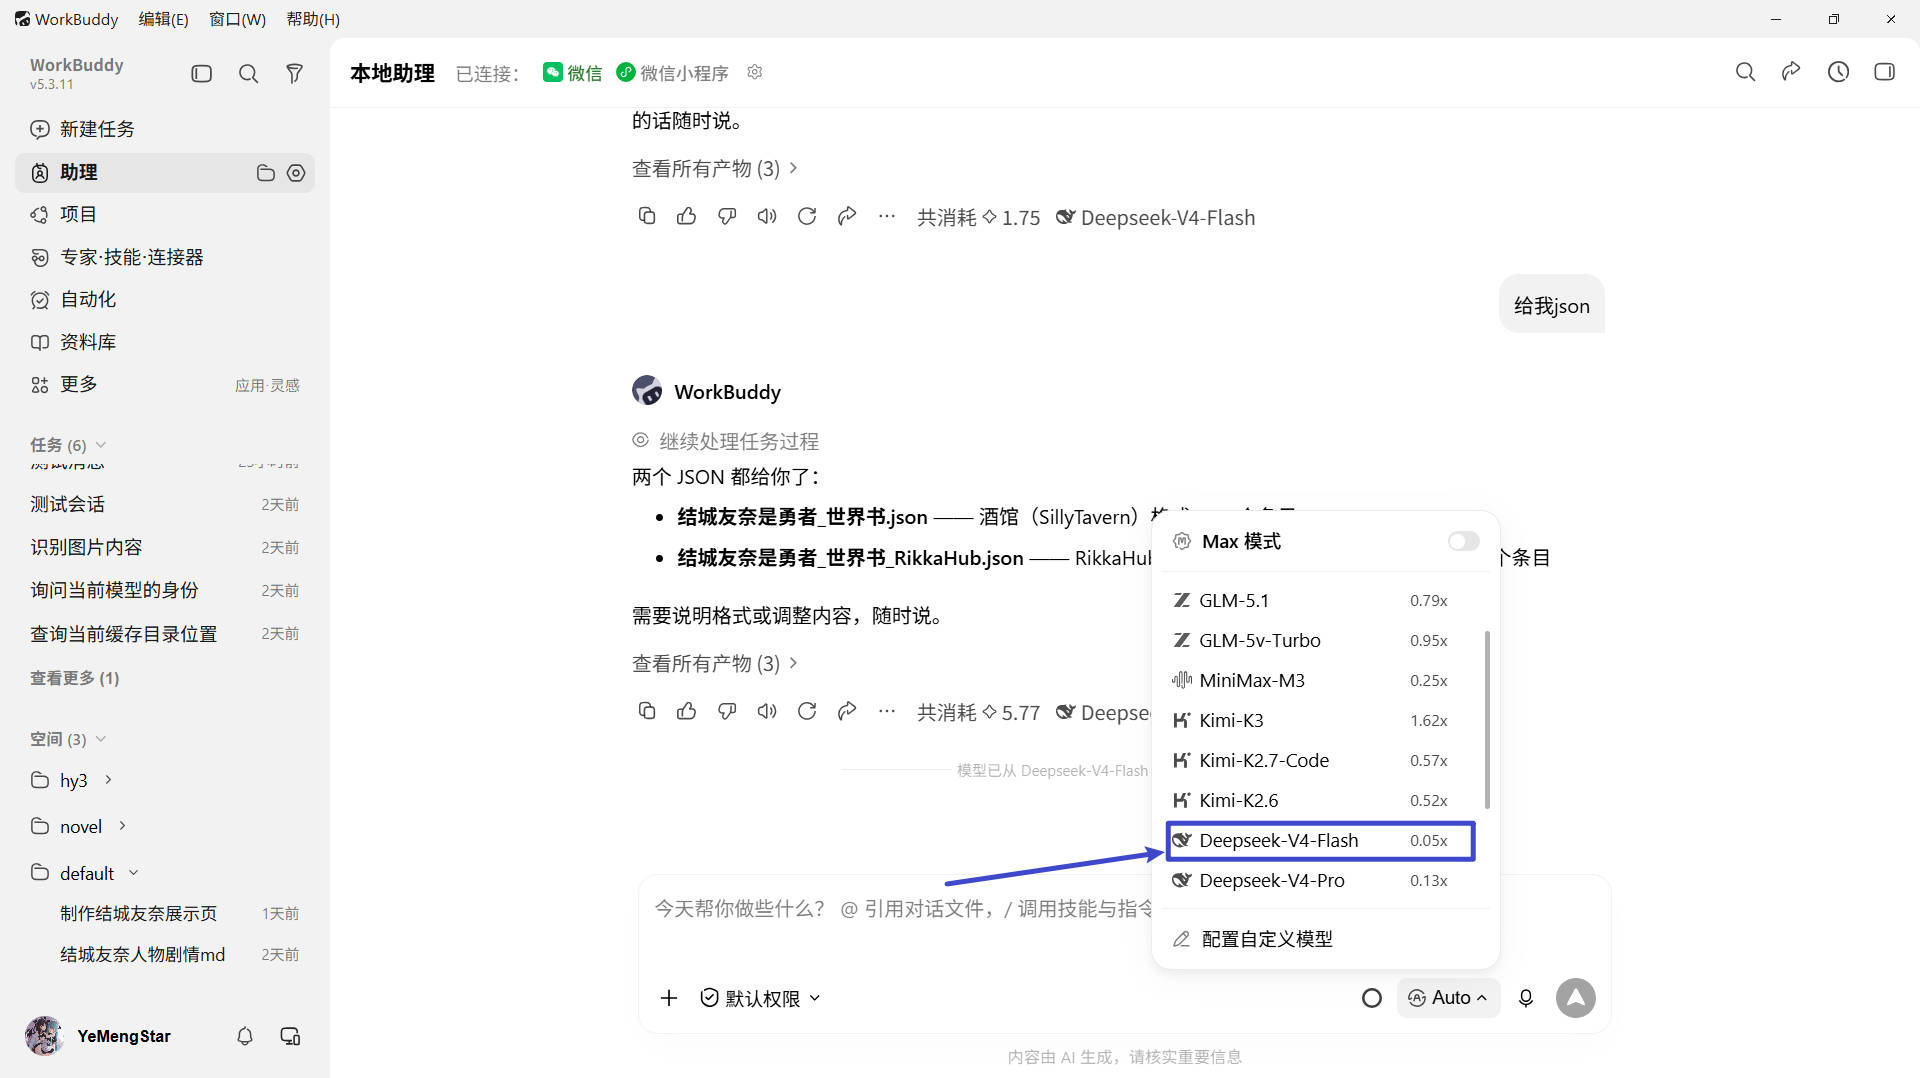This screenshot has width=1920, height=1078.
Task: Dislike the reply costing 1.75
Action: click(727, 216)
